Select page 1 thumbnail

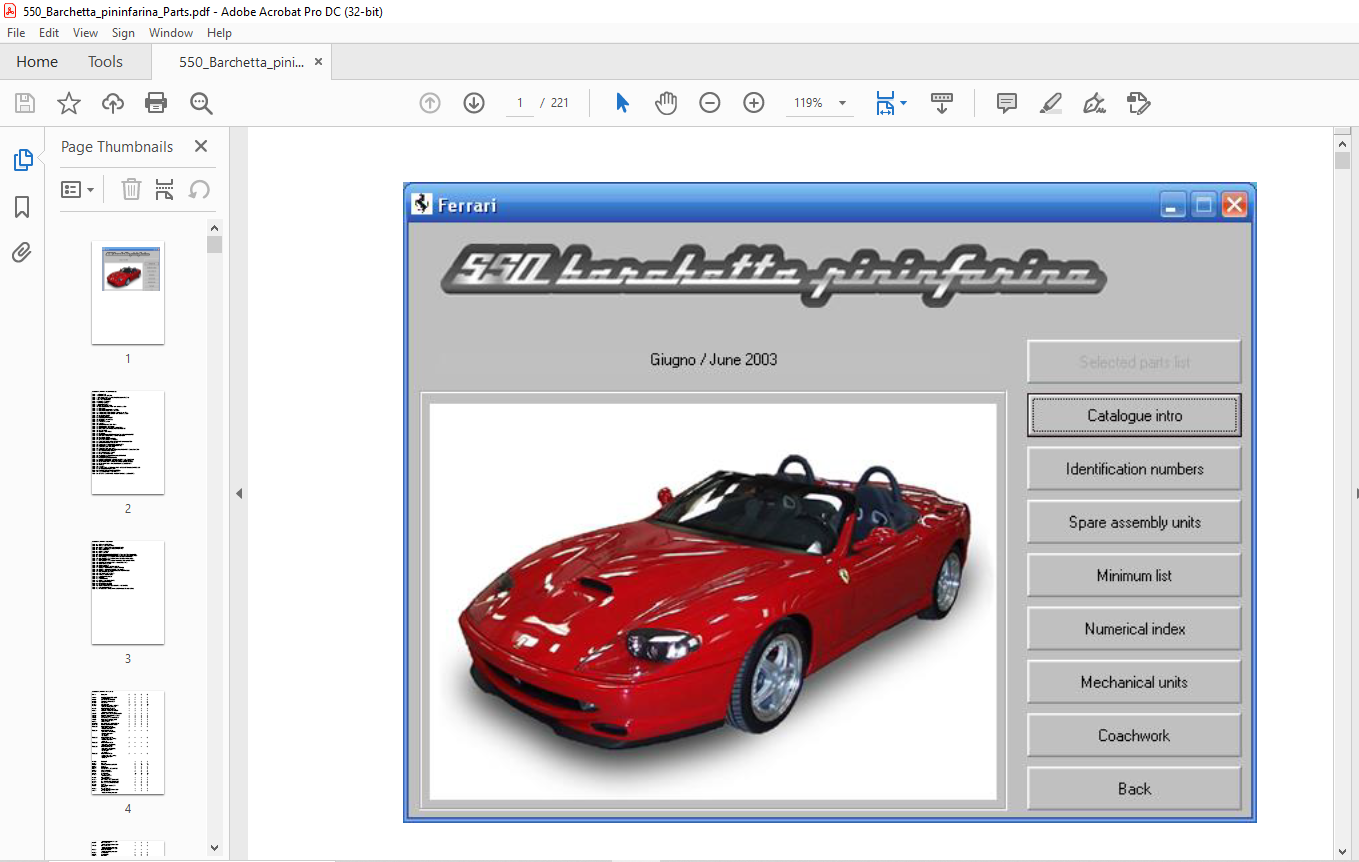128,293
